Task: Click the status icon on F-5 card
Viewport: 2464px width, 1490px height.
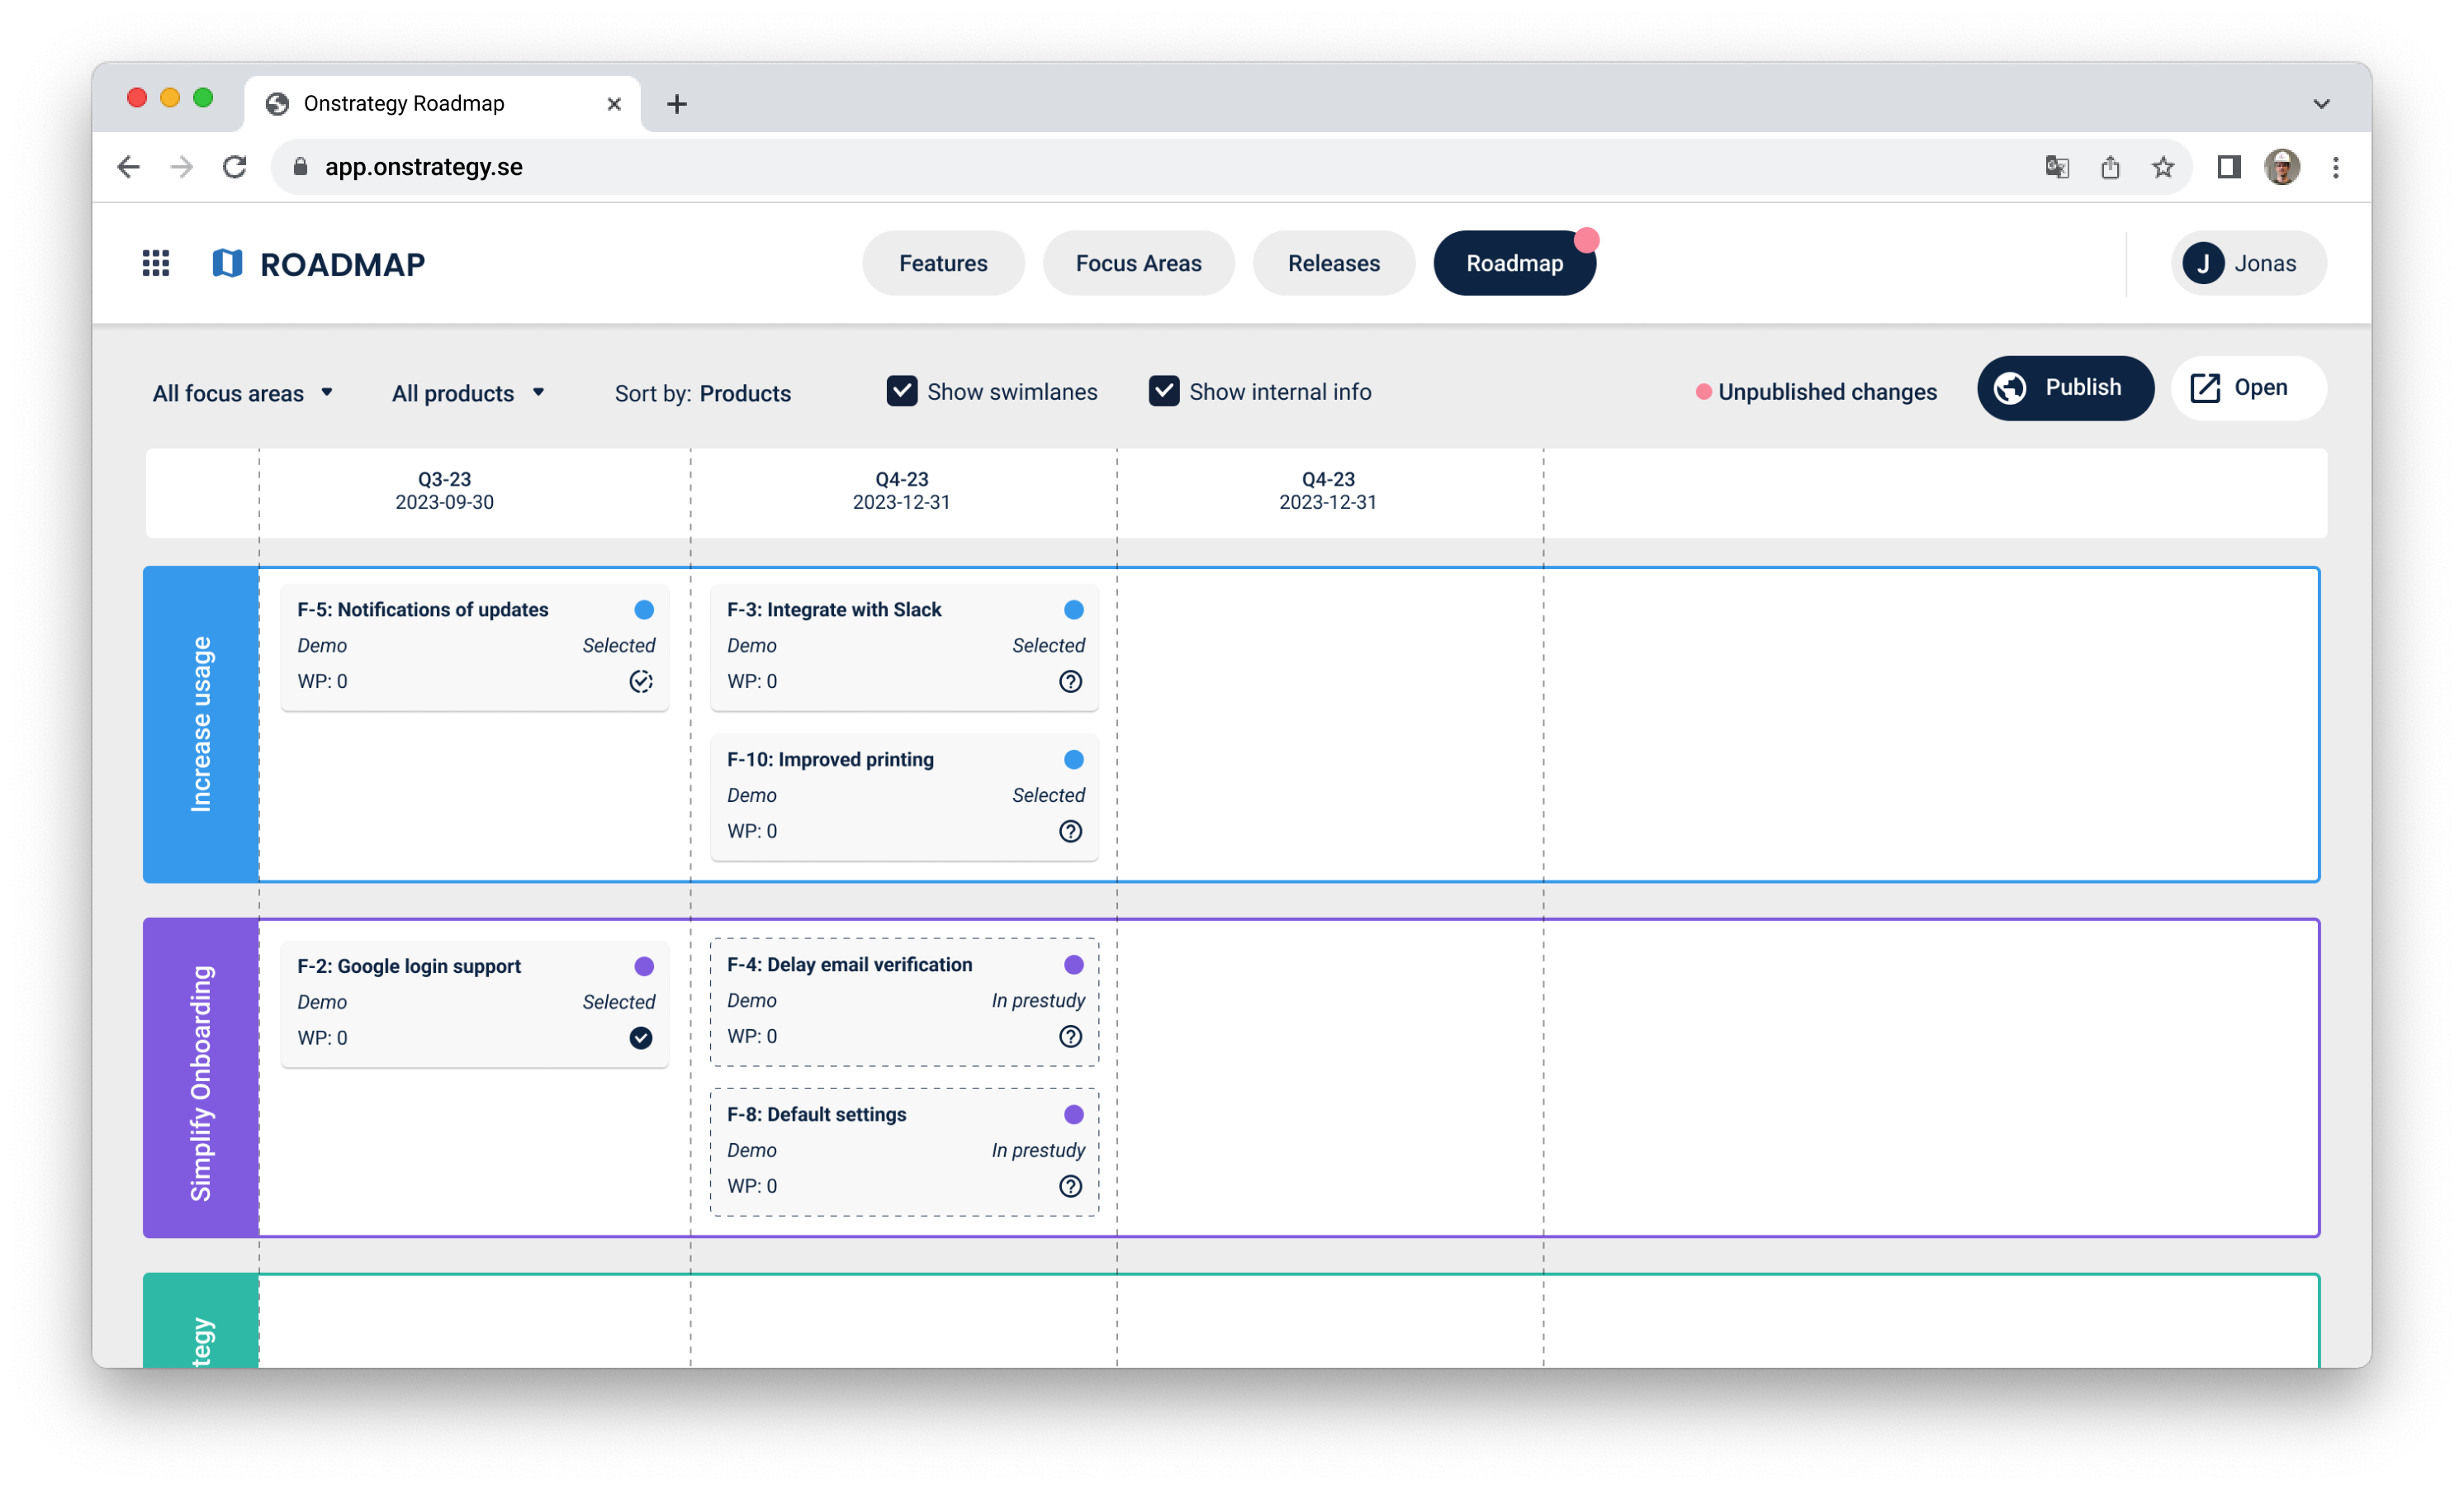Action: 641,681
